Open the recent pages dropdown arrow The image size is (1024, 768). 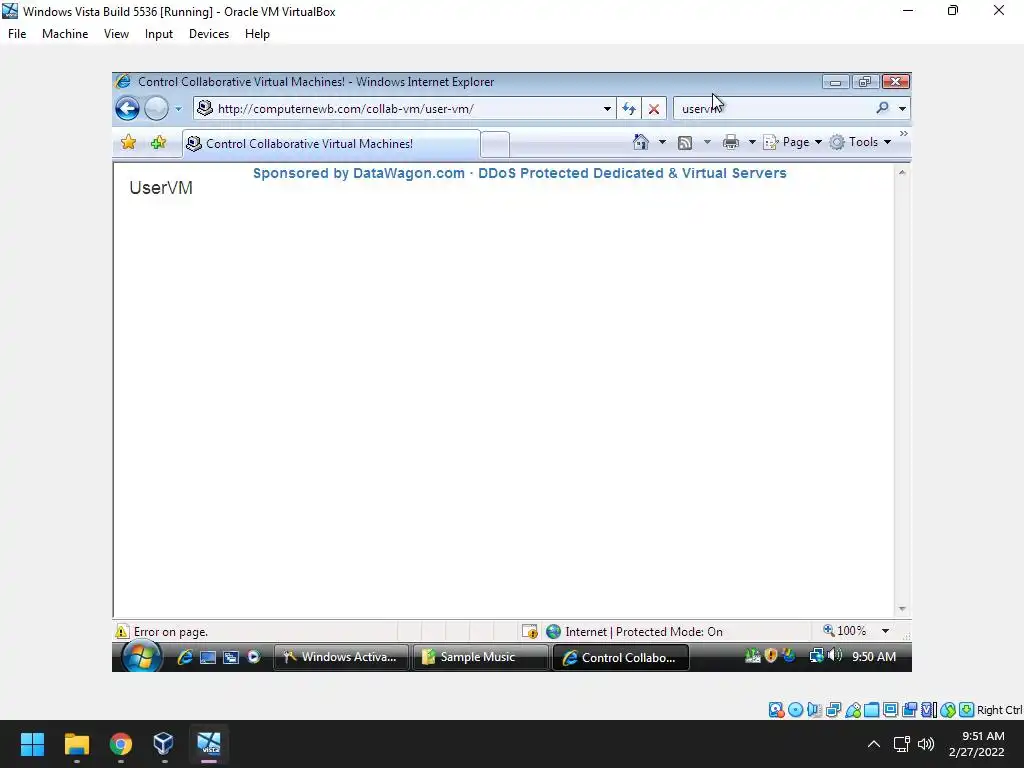[178, 109]
